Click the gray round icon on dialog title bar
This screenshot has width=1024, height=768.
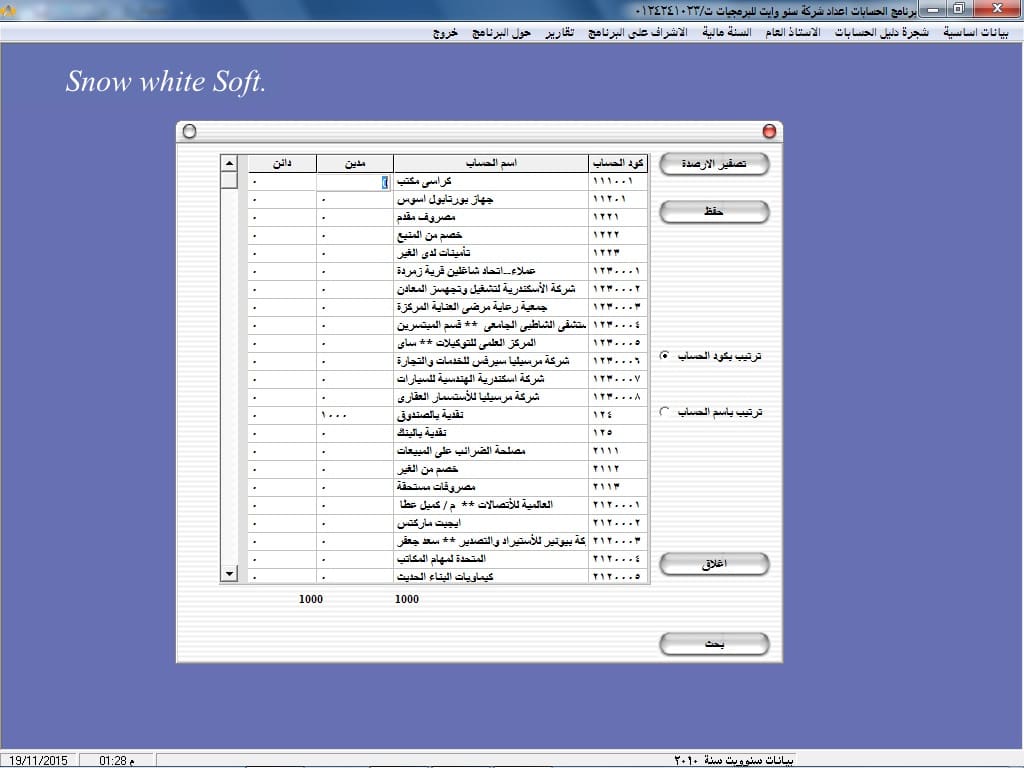coord(189,132)
